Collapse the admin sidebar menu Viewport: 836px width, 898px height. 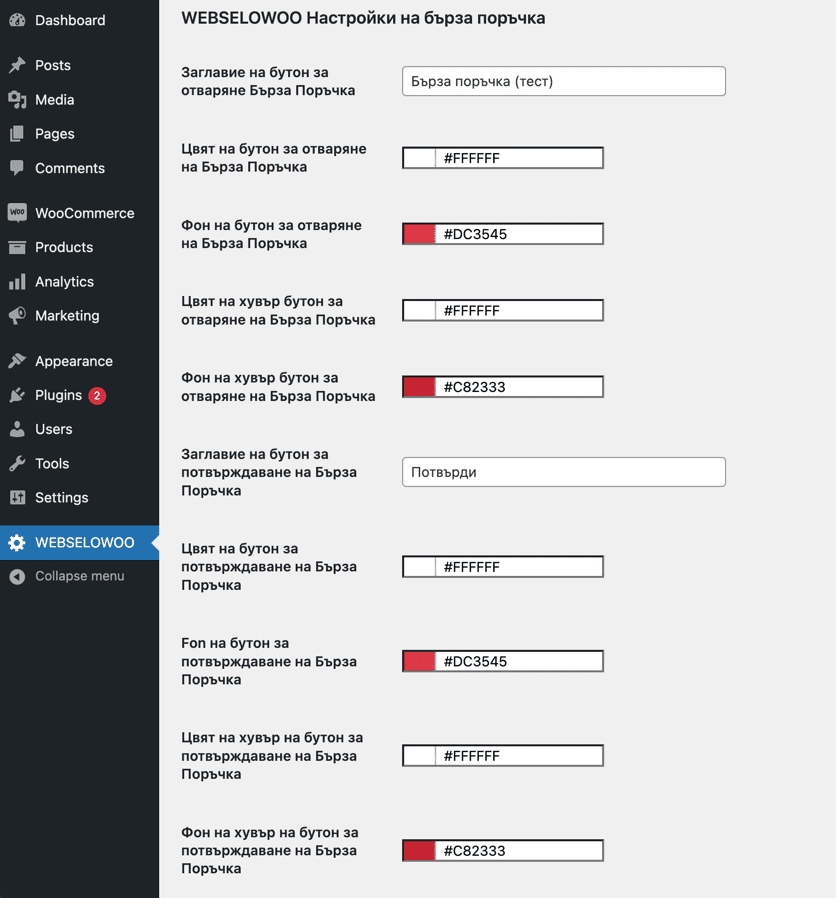click(68, 576)
